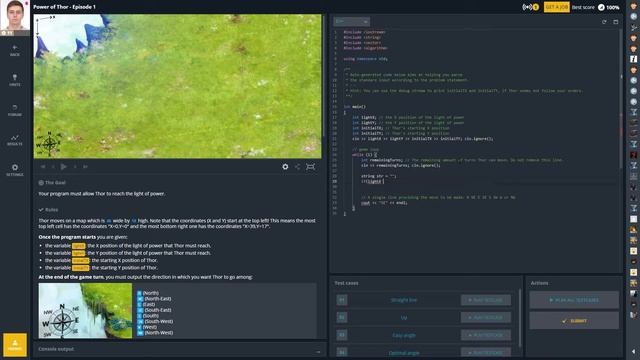Go back using the Back sidebar icon

15,50
